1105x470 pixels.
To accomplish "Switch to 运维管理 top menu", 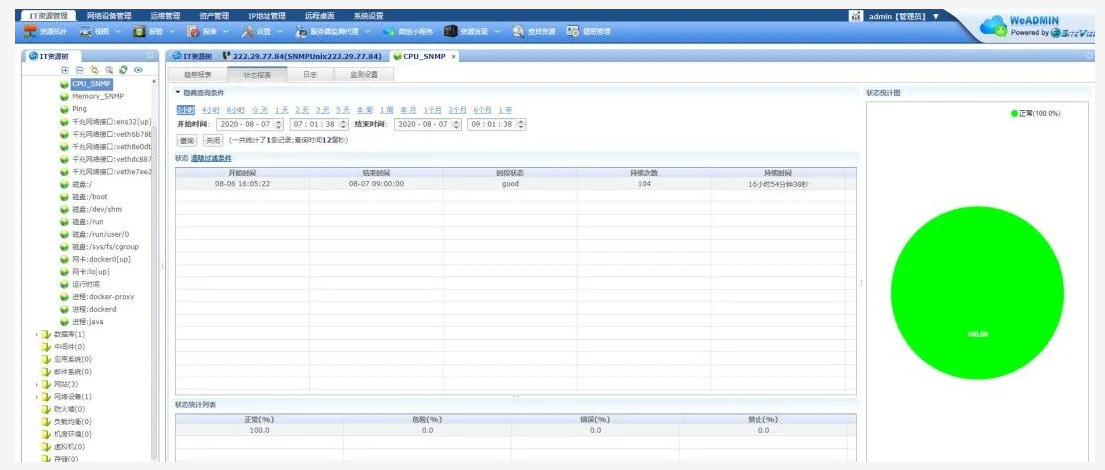I will (x=165, y=16).
